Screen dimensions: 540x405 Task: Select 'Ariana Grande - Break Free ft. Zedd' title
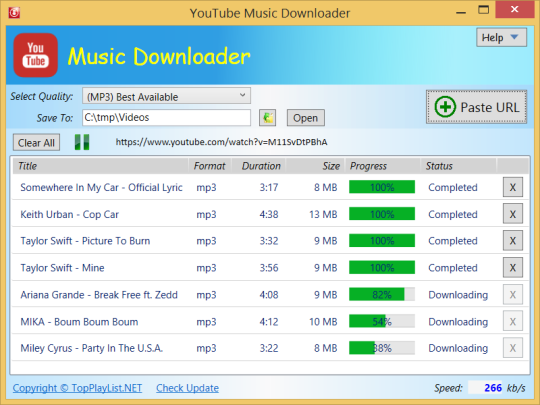click(x=99, y=294)
